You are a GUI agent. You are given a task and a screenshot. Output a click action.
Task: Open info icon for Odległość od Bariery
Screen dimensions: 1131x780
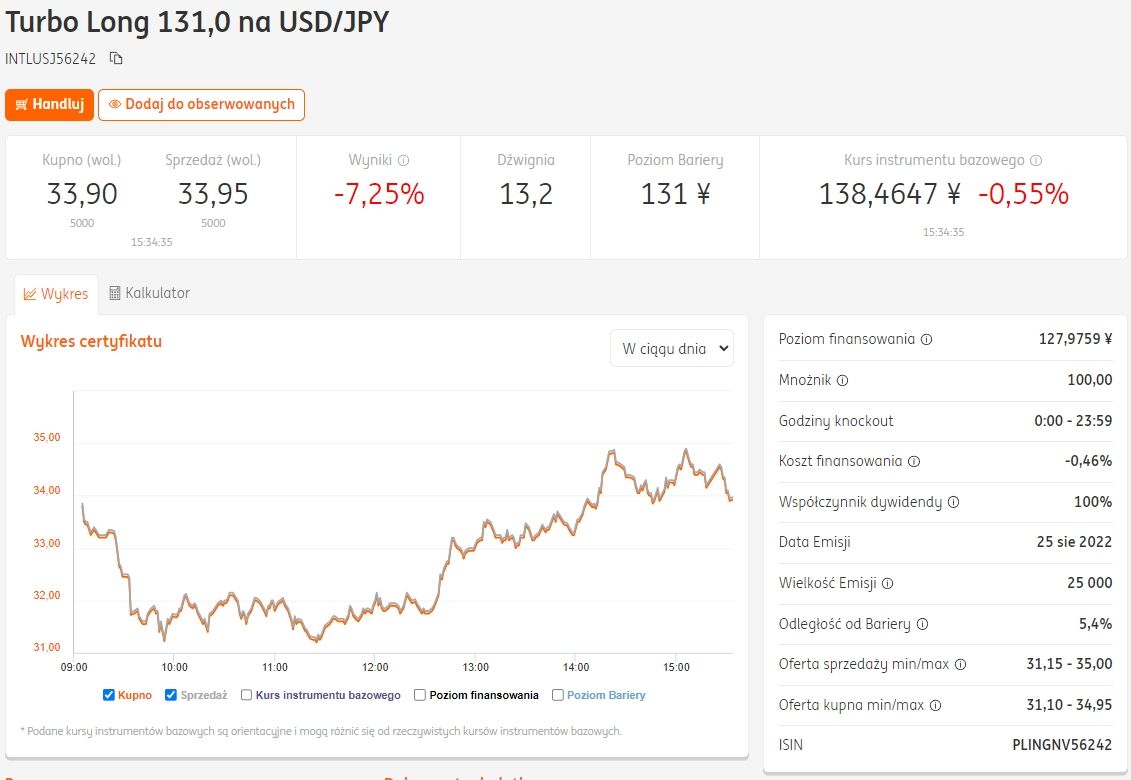[922, 624]
